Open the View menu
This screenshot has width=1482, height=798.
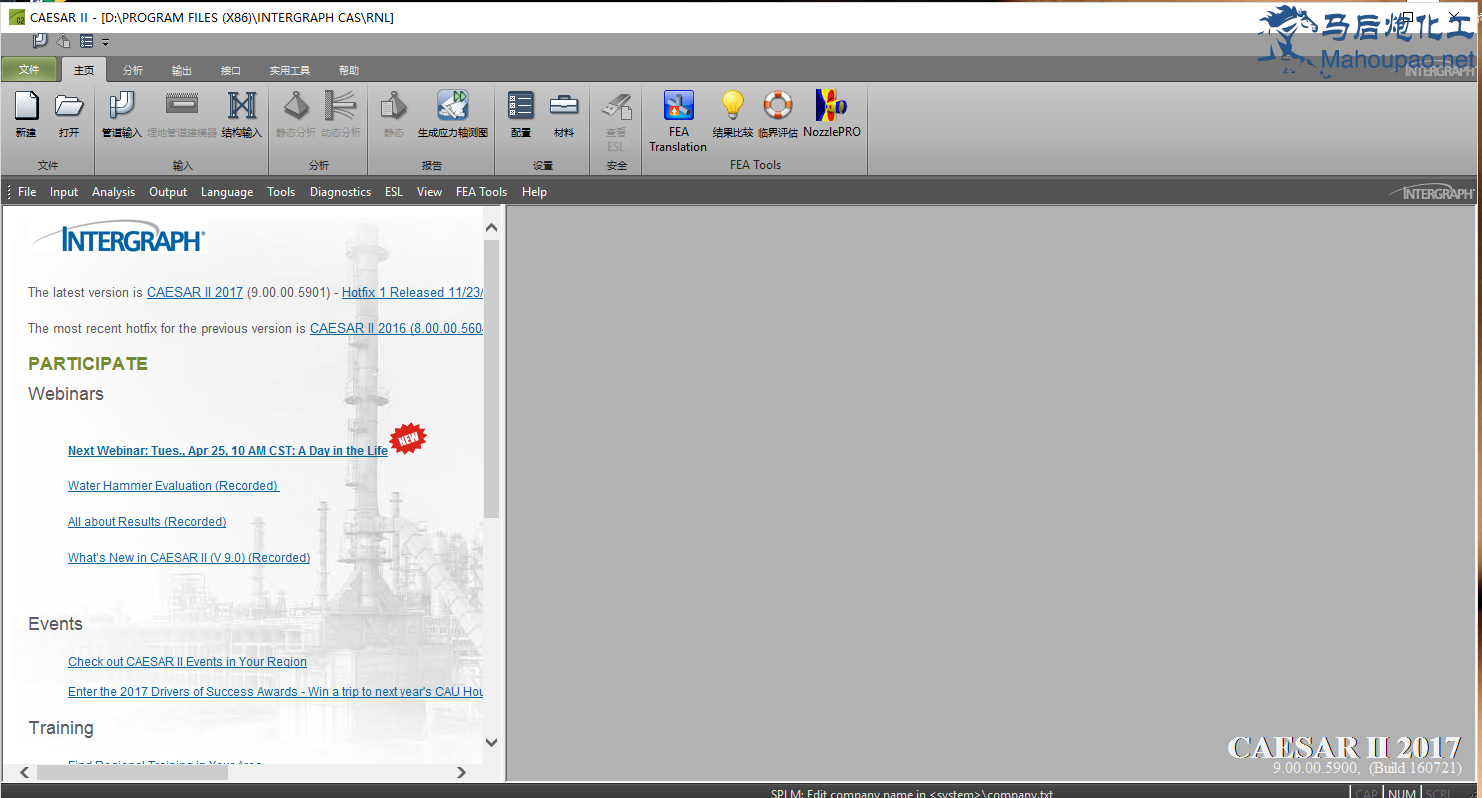[429, 192]
